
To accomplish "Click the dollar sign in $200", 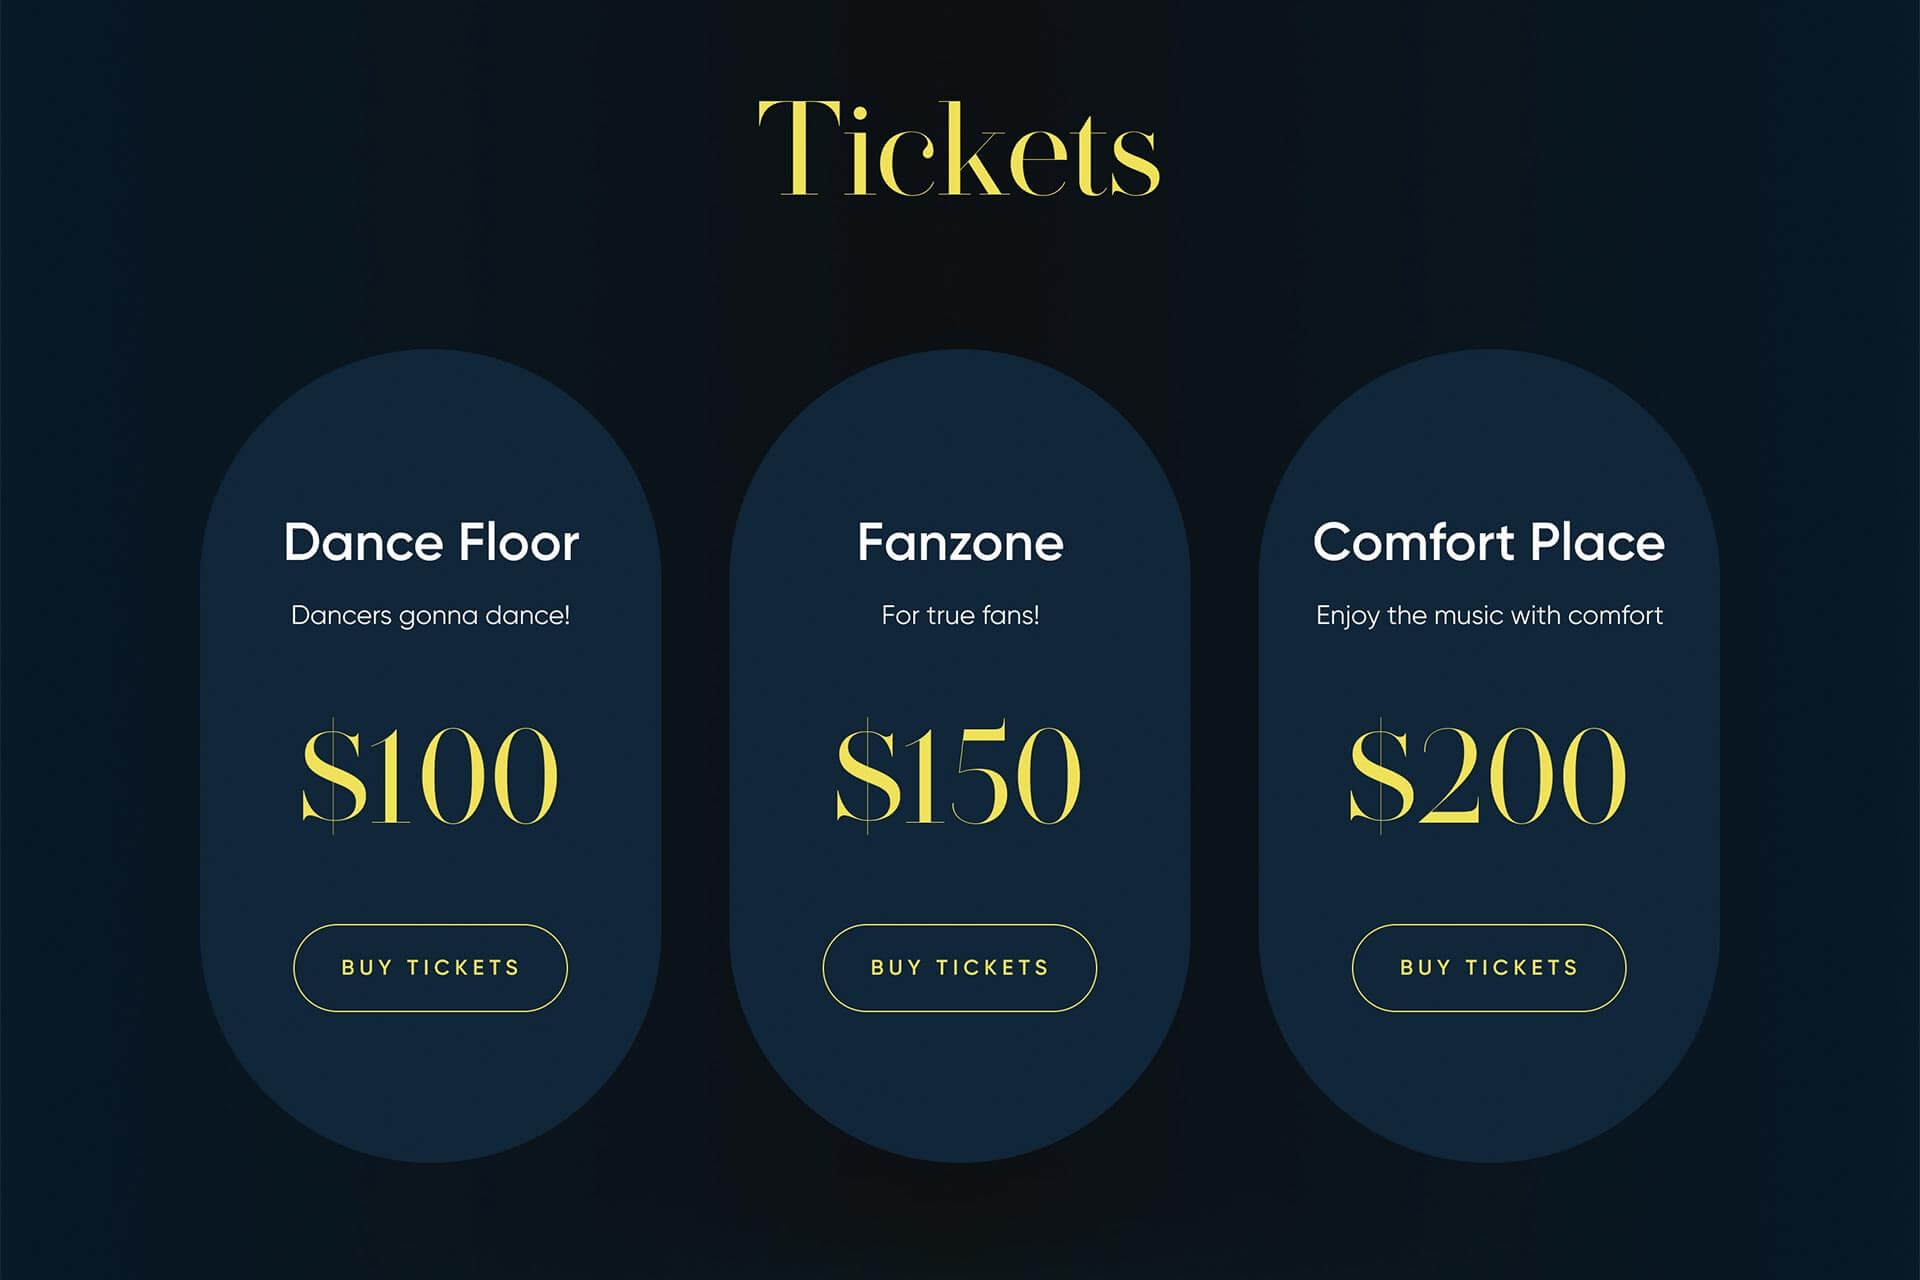I will tap(1382, 775).
